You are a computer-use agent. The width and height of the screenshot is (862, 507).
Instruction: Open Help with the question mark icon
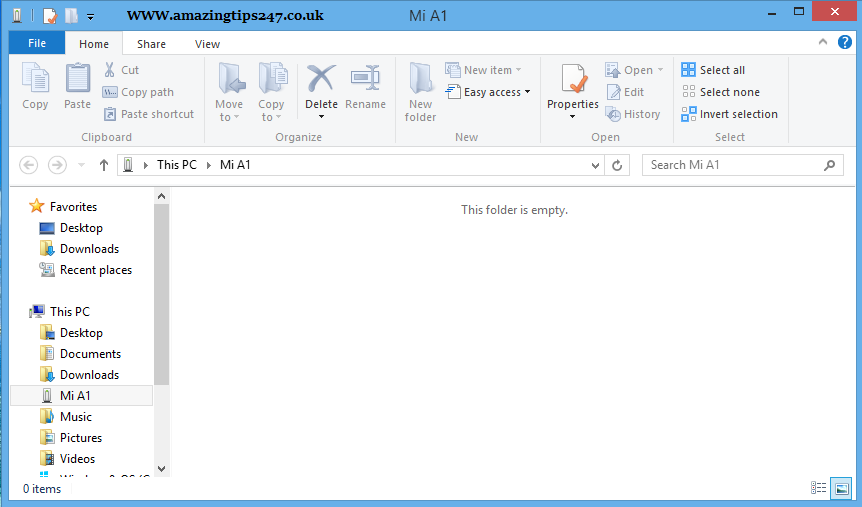[844, 42]
